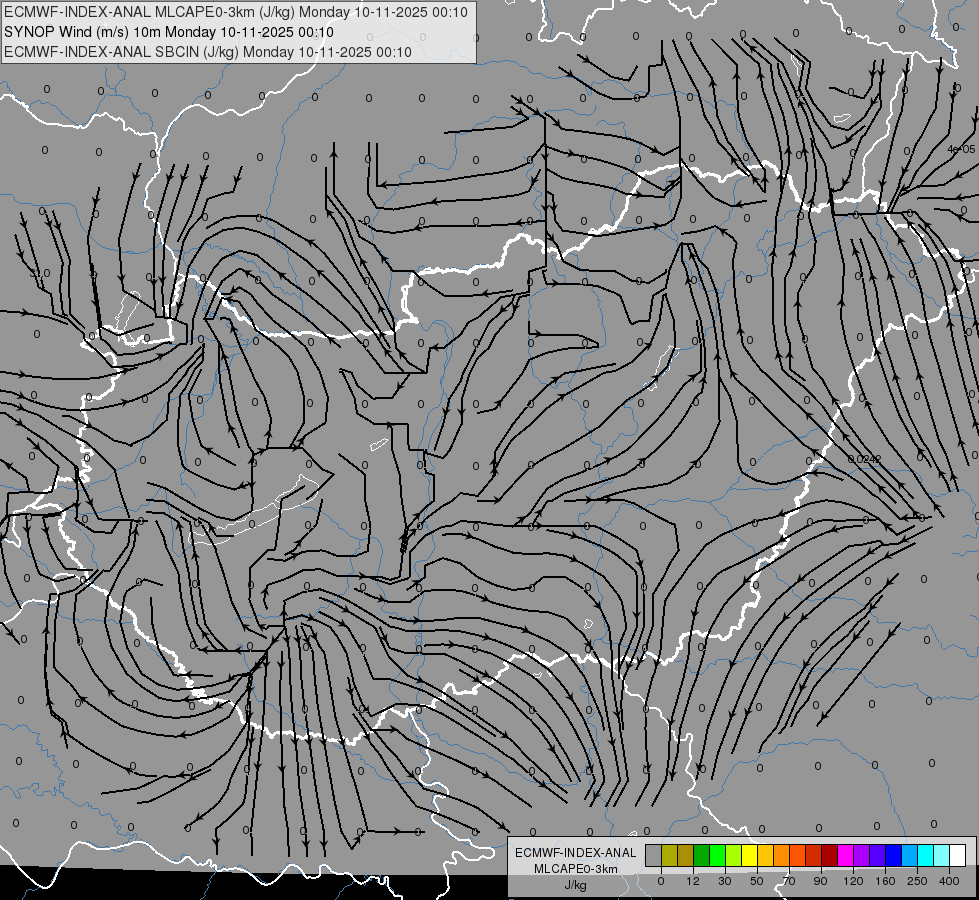The height and width of the screenshot is (900, 979).
Task: Click the legend scale value 30
Action: 725,881
